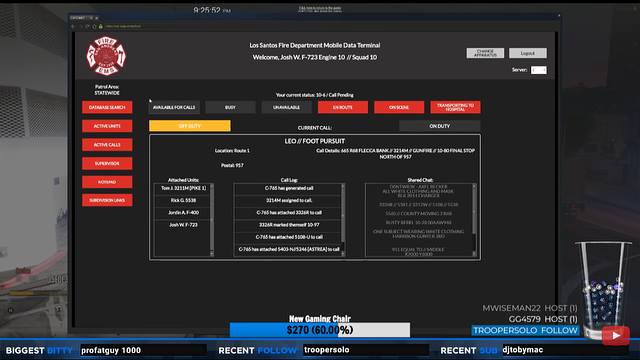This screenshot has height=360, width=640.
Task: Open the Server dropdown selector
Action: tap(538, 70)
